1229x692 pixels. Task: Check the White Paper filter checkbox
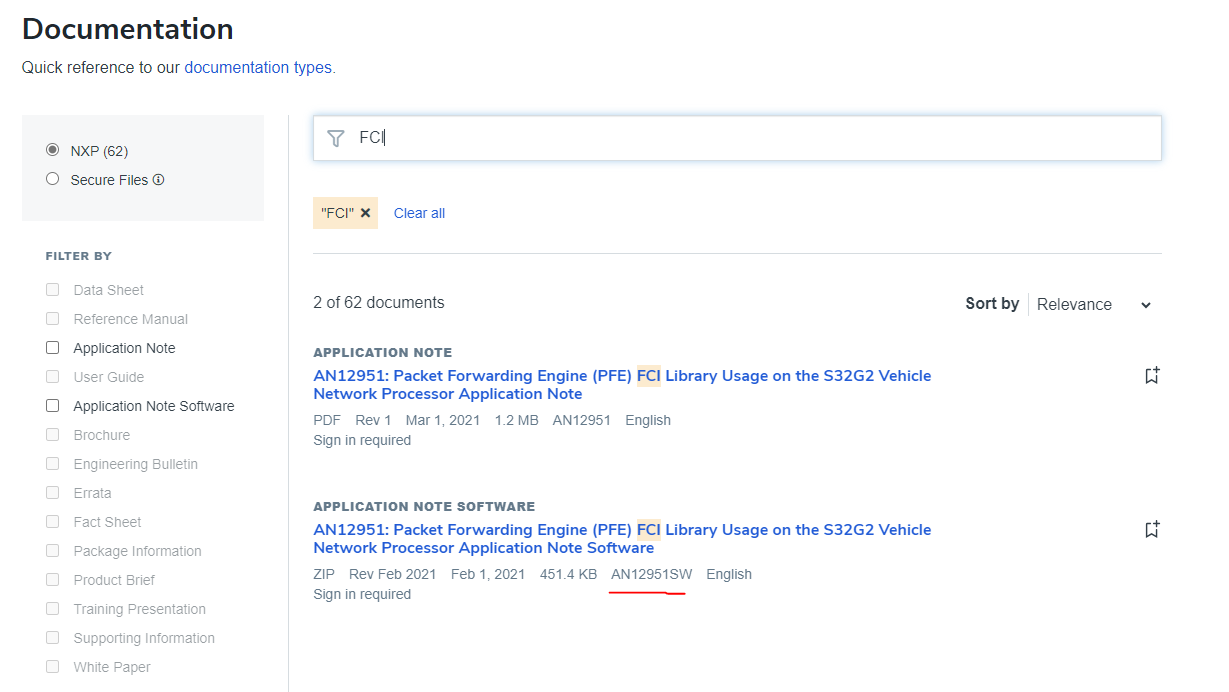tap(53, 667)
